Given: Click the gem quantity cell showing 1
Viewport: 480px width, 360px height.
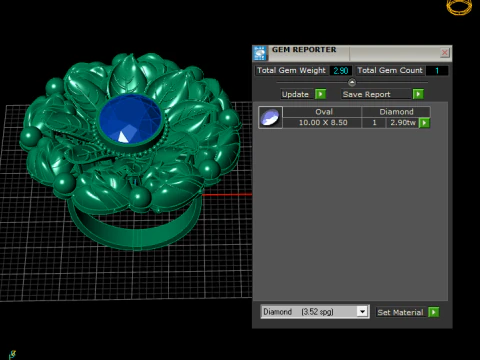Looking at the screenshot, I should pyautogui.click(x=374, y=123).
